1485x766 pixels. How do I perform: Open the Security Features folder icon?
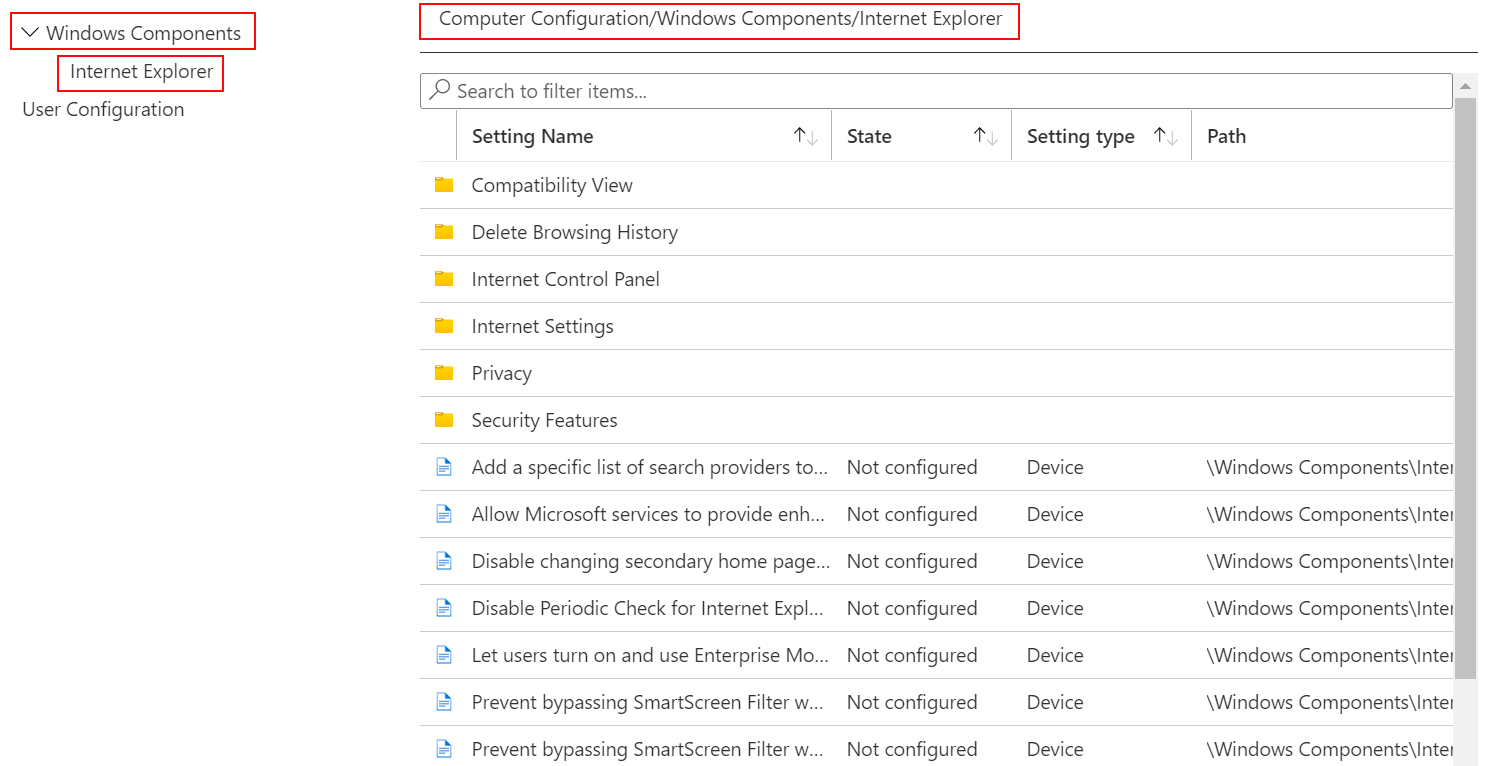[x=444, y=420]
